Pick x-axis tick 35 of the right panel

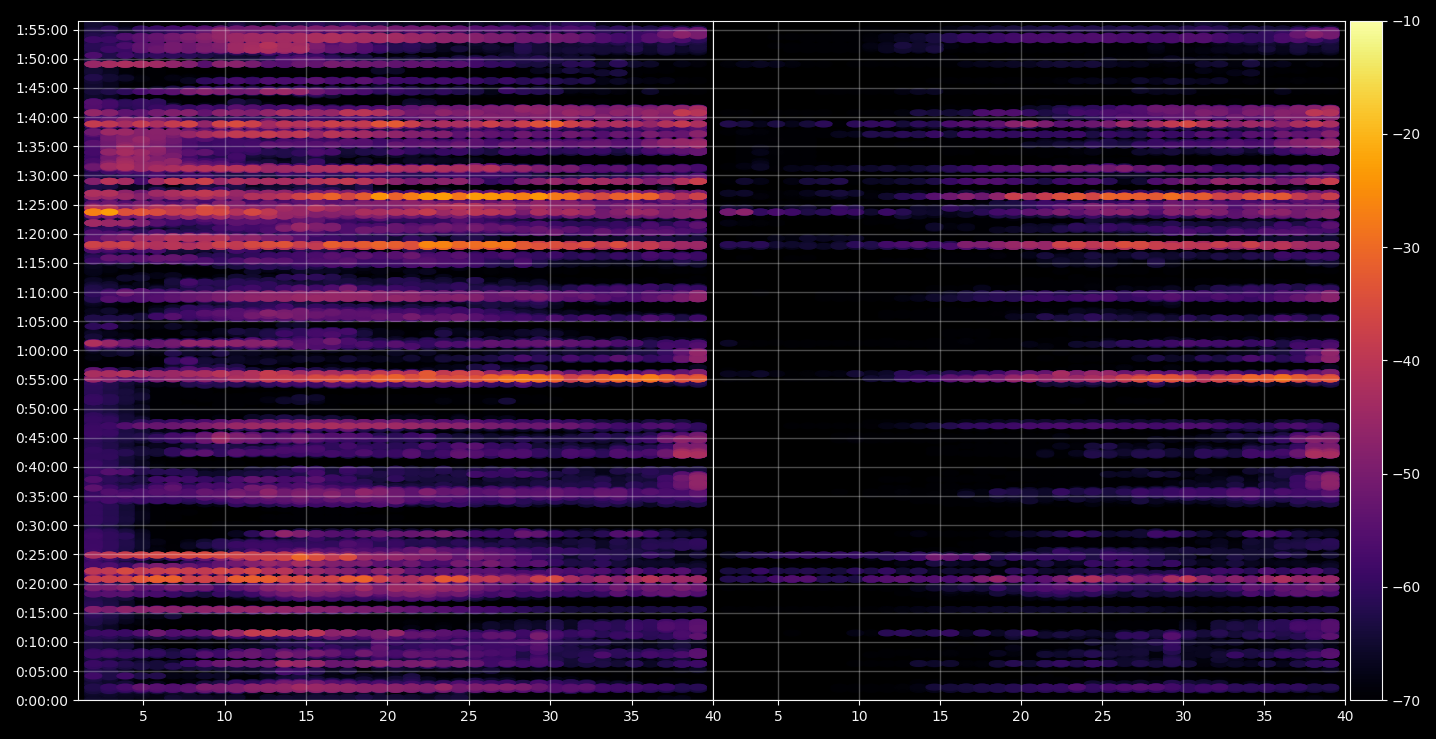pyautogui.click(x=1264, y=716)
